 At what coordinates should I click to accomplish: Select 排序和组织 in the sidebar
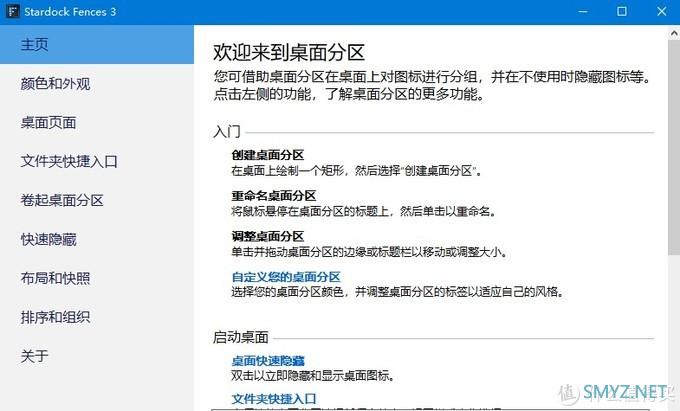click(97, 317)
